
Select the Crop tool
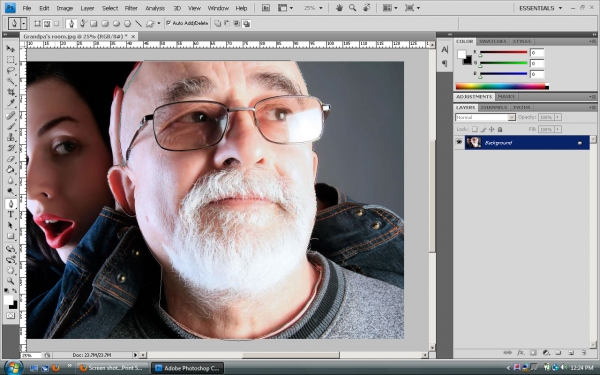[x=10, y=92]
